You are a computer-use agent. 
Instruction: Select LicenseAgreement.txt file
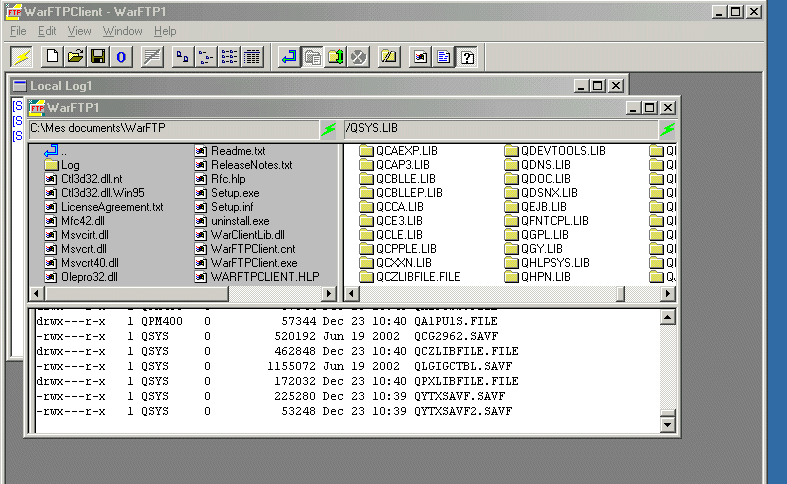coord(104,207)
